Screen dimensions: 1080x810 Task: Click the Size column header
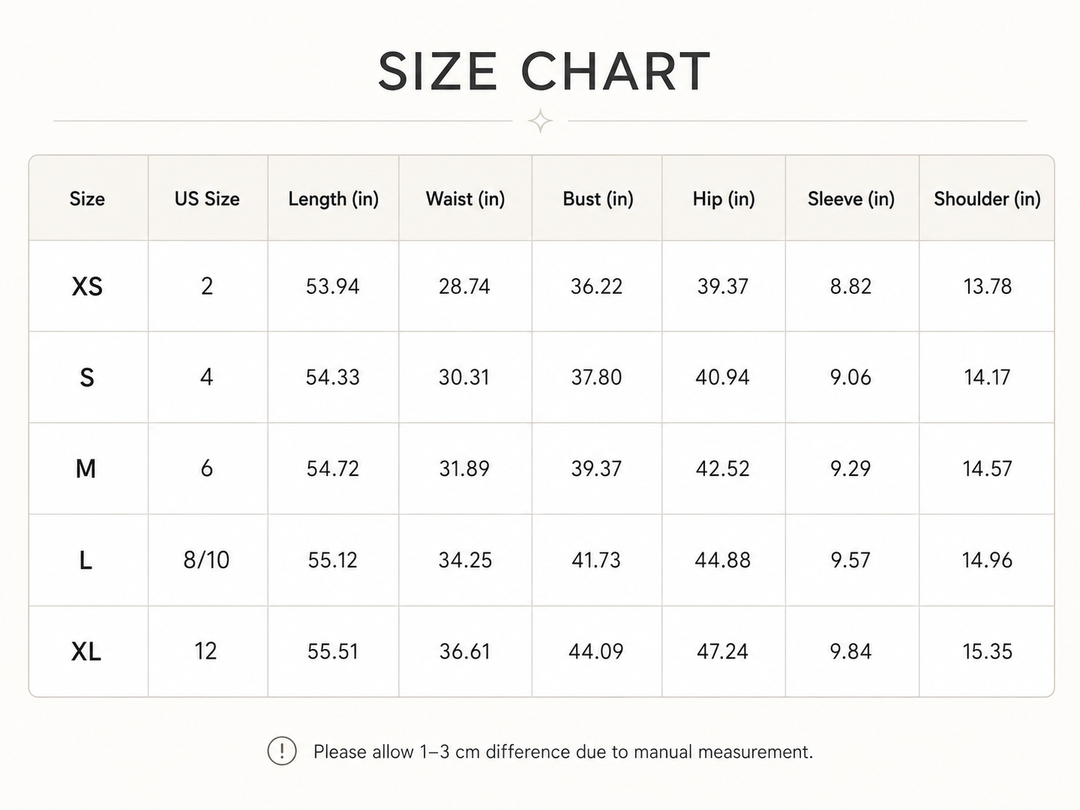(87, 198)
